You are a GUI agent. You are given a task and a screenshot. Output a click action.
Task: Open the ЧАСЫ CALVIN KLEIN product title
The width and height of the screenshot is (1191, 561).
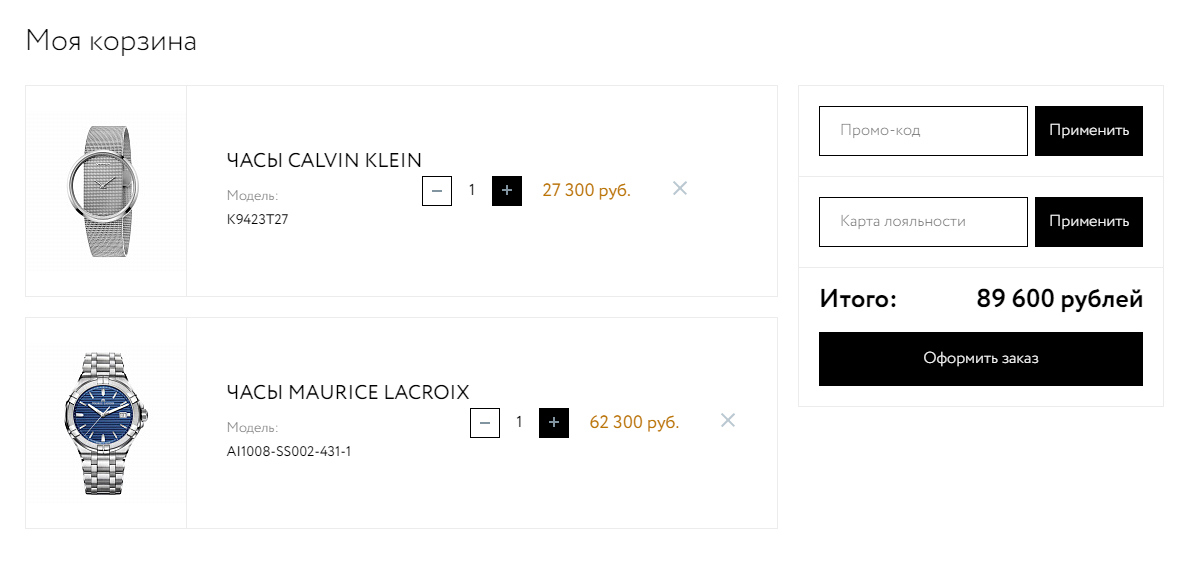coord(324,160)
